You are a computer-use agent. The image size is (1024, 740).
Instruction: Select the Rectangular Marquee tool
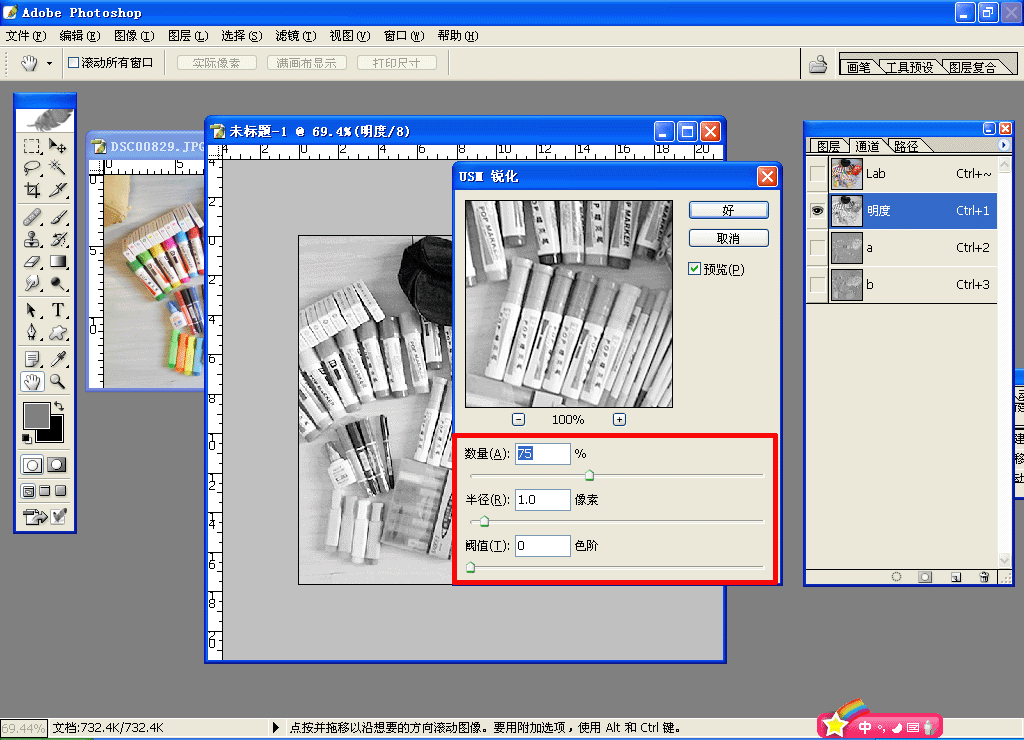[32, 146]
